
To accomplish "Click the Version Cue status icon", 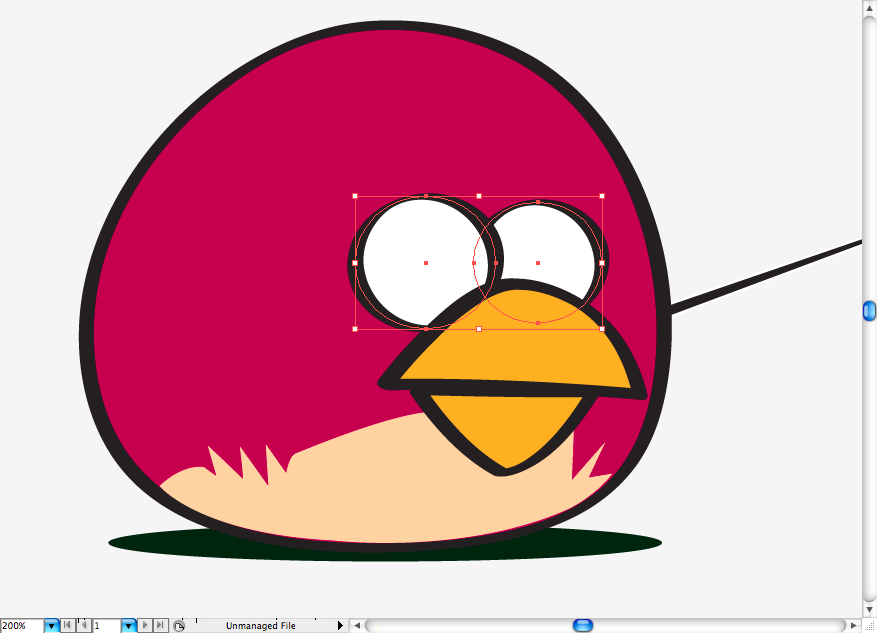I will [179, 626].
